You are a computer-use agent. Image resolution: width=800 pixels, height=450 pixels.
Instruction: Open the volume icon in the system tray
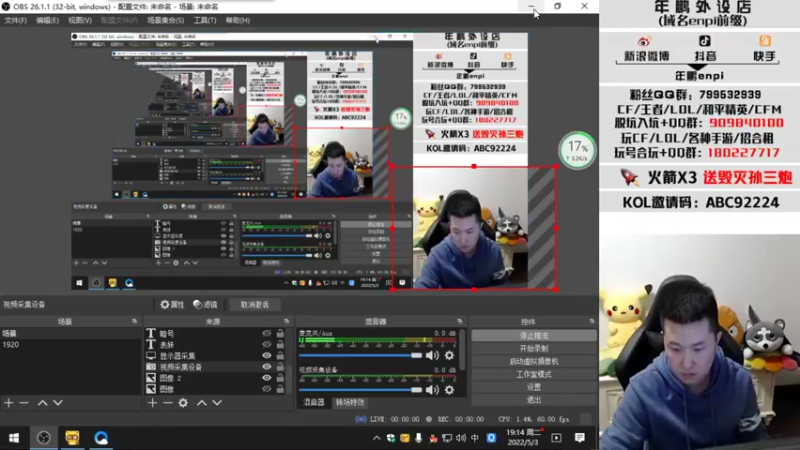[x=461, y=438]
